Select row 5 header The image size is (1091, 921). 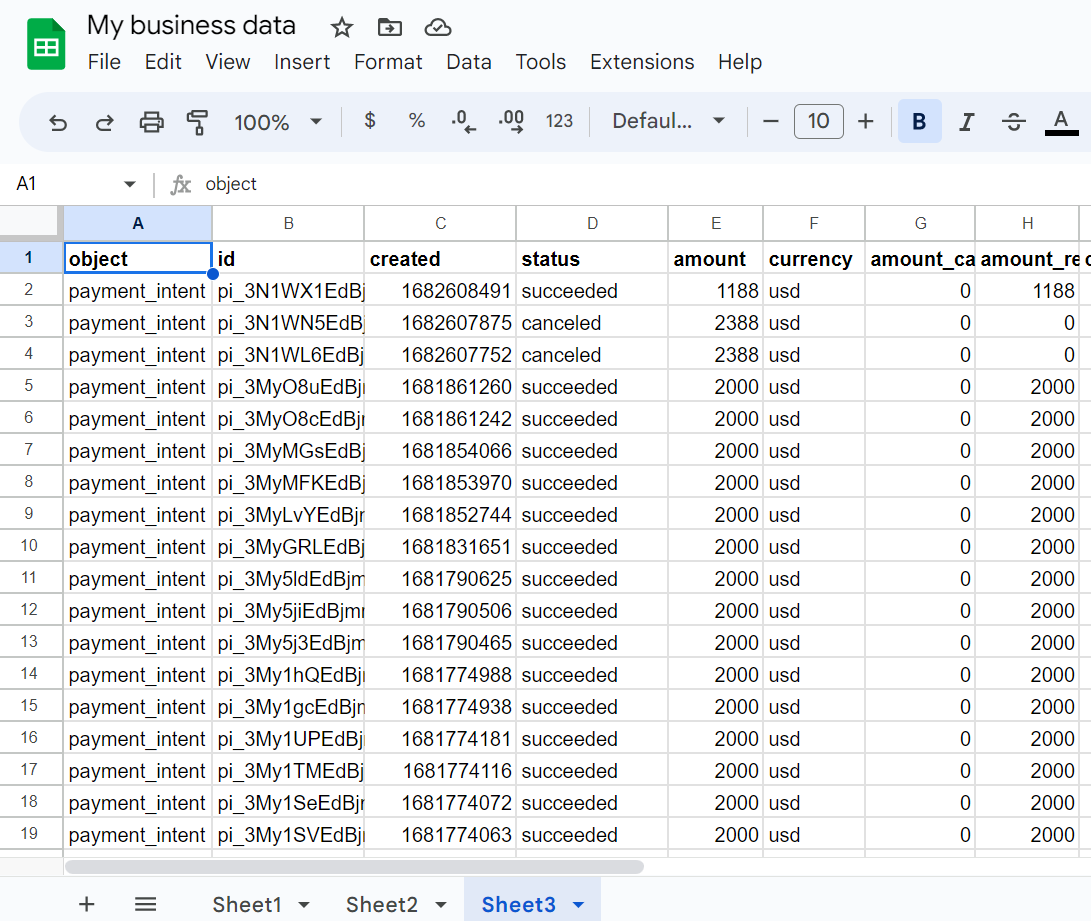[29, 386]
